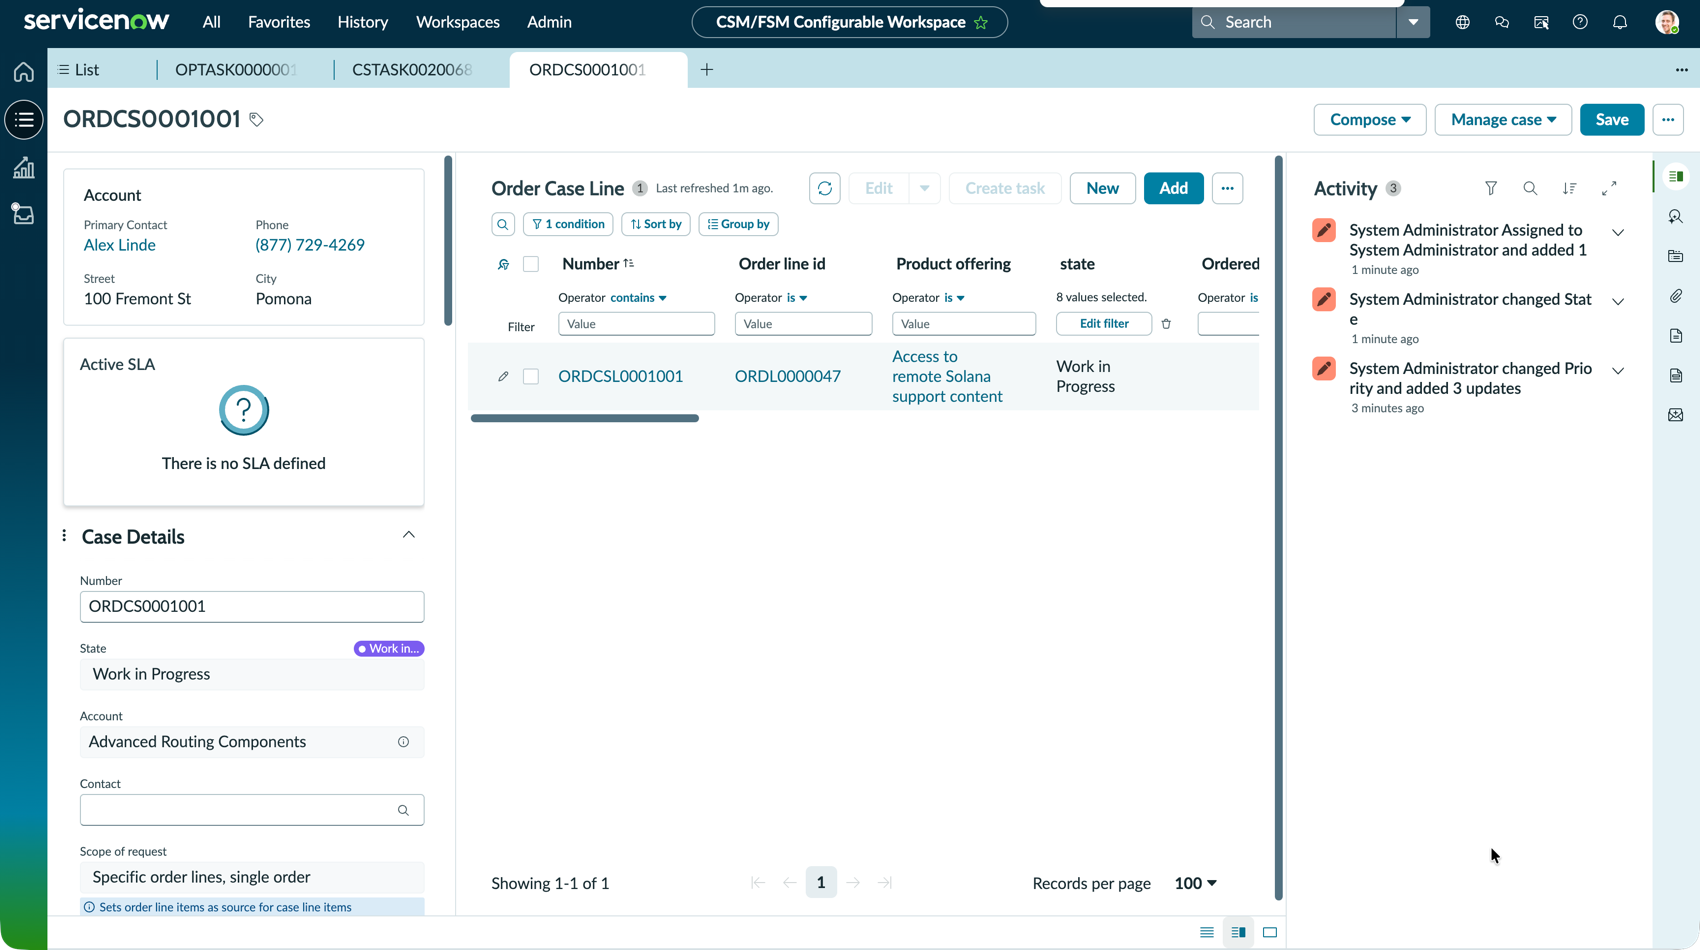Open the History menu

click(362, 22)
